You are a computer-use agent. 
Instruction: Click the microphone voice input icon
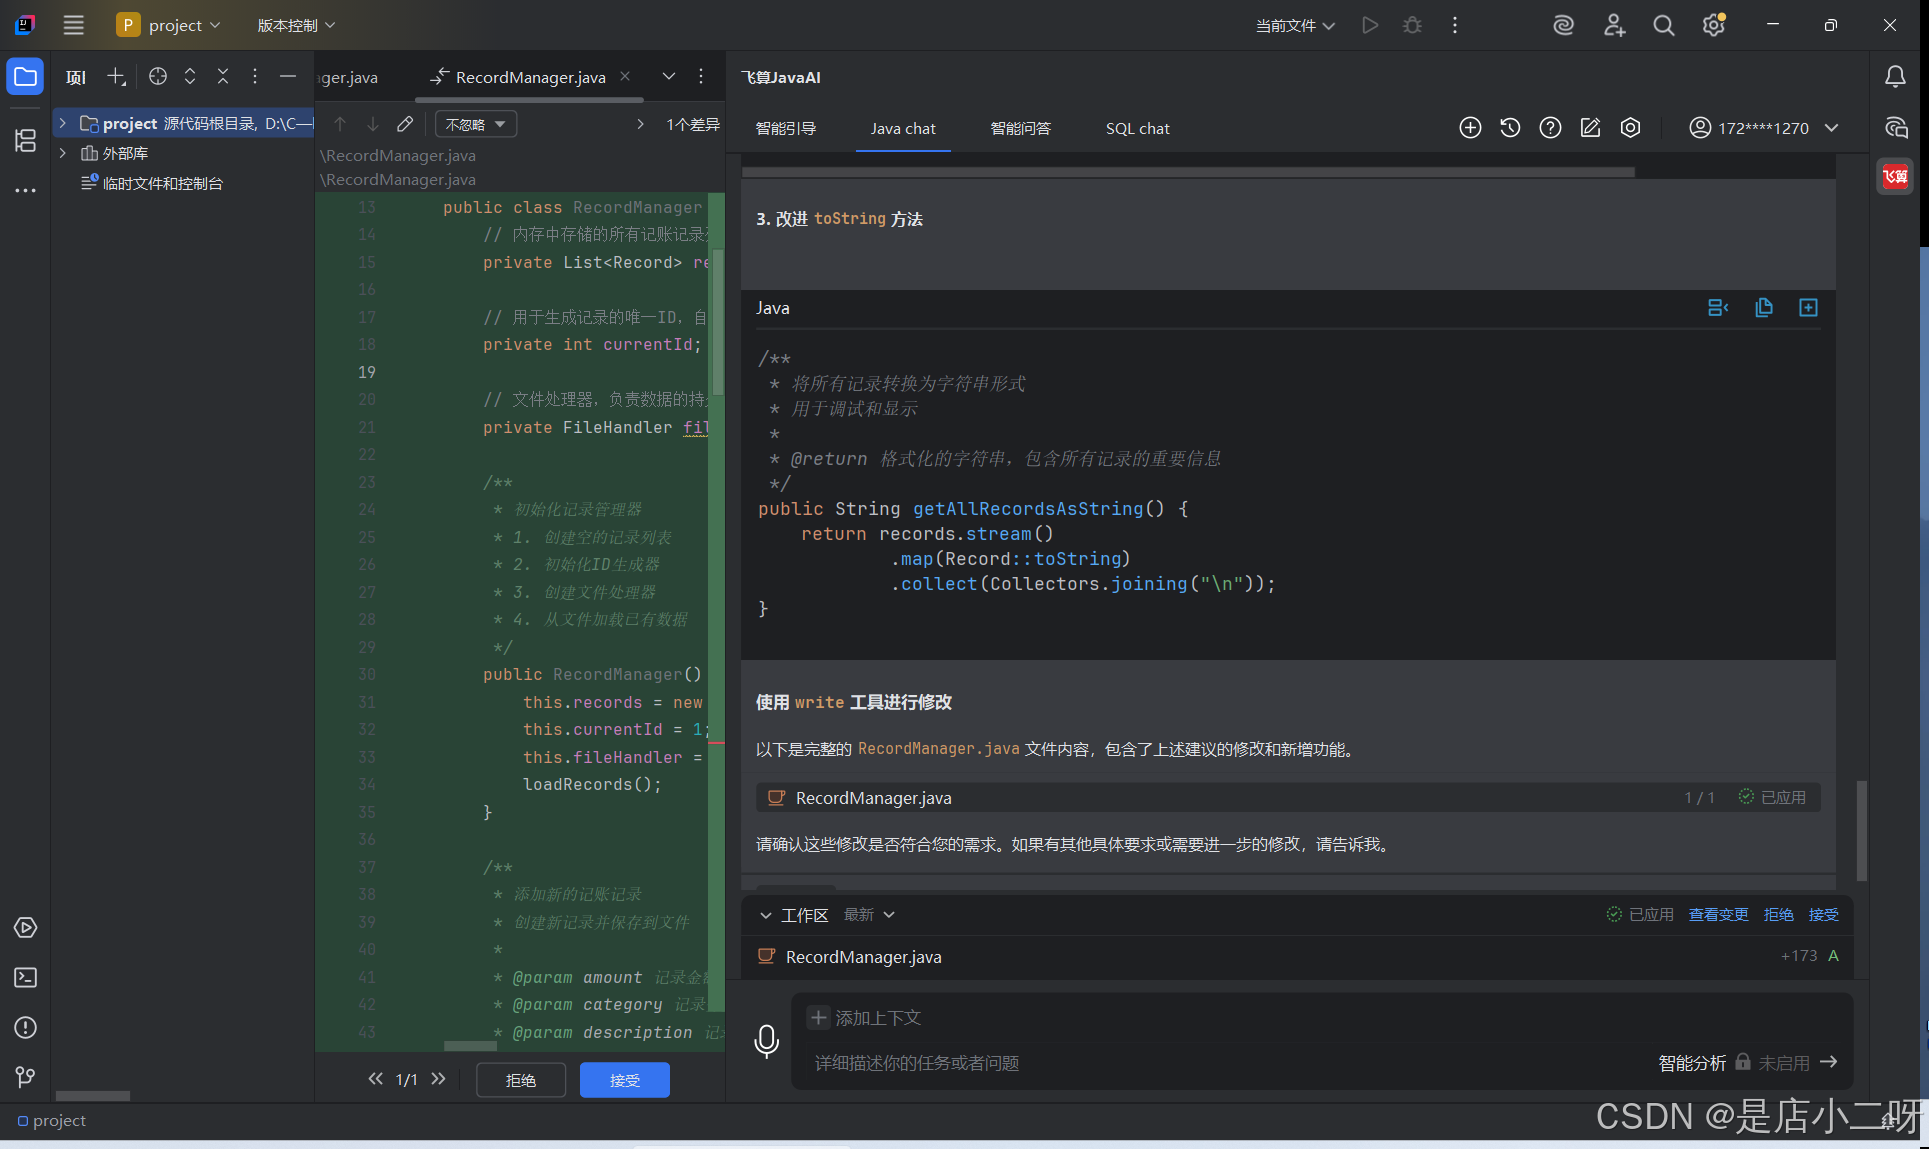pos(766,1041)
